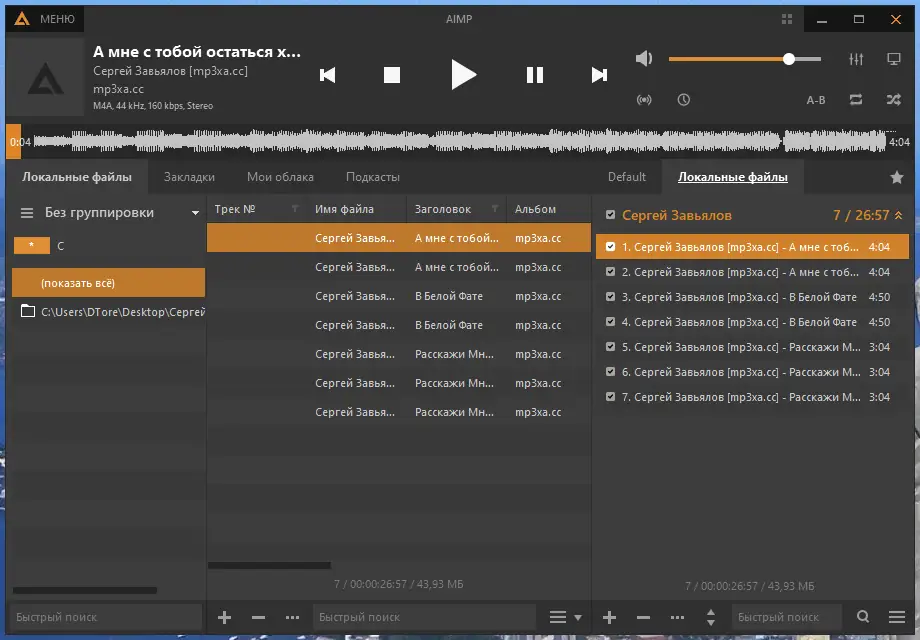This screenshot has height=640, width=920.
Task: Select the underlined Локальные файлы playlist tab
Action: [733, 177]
